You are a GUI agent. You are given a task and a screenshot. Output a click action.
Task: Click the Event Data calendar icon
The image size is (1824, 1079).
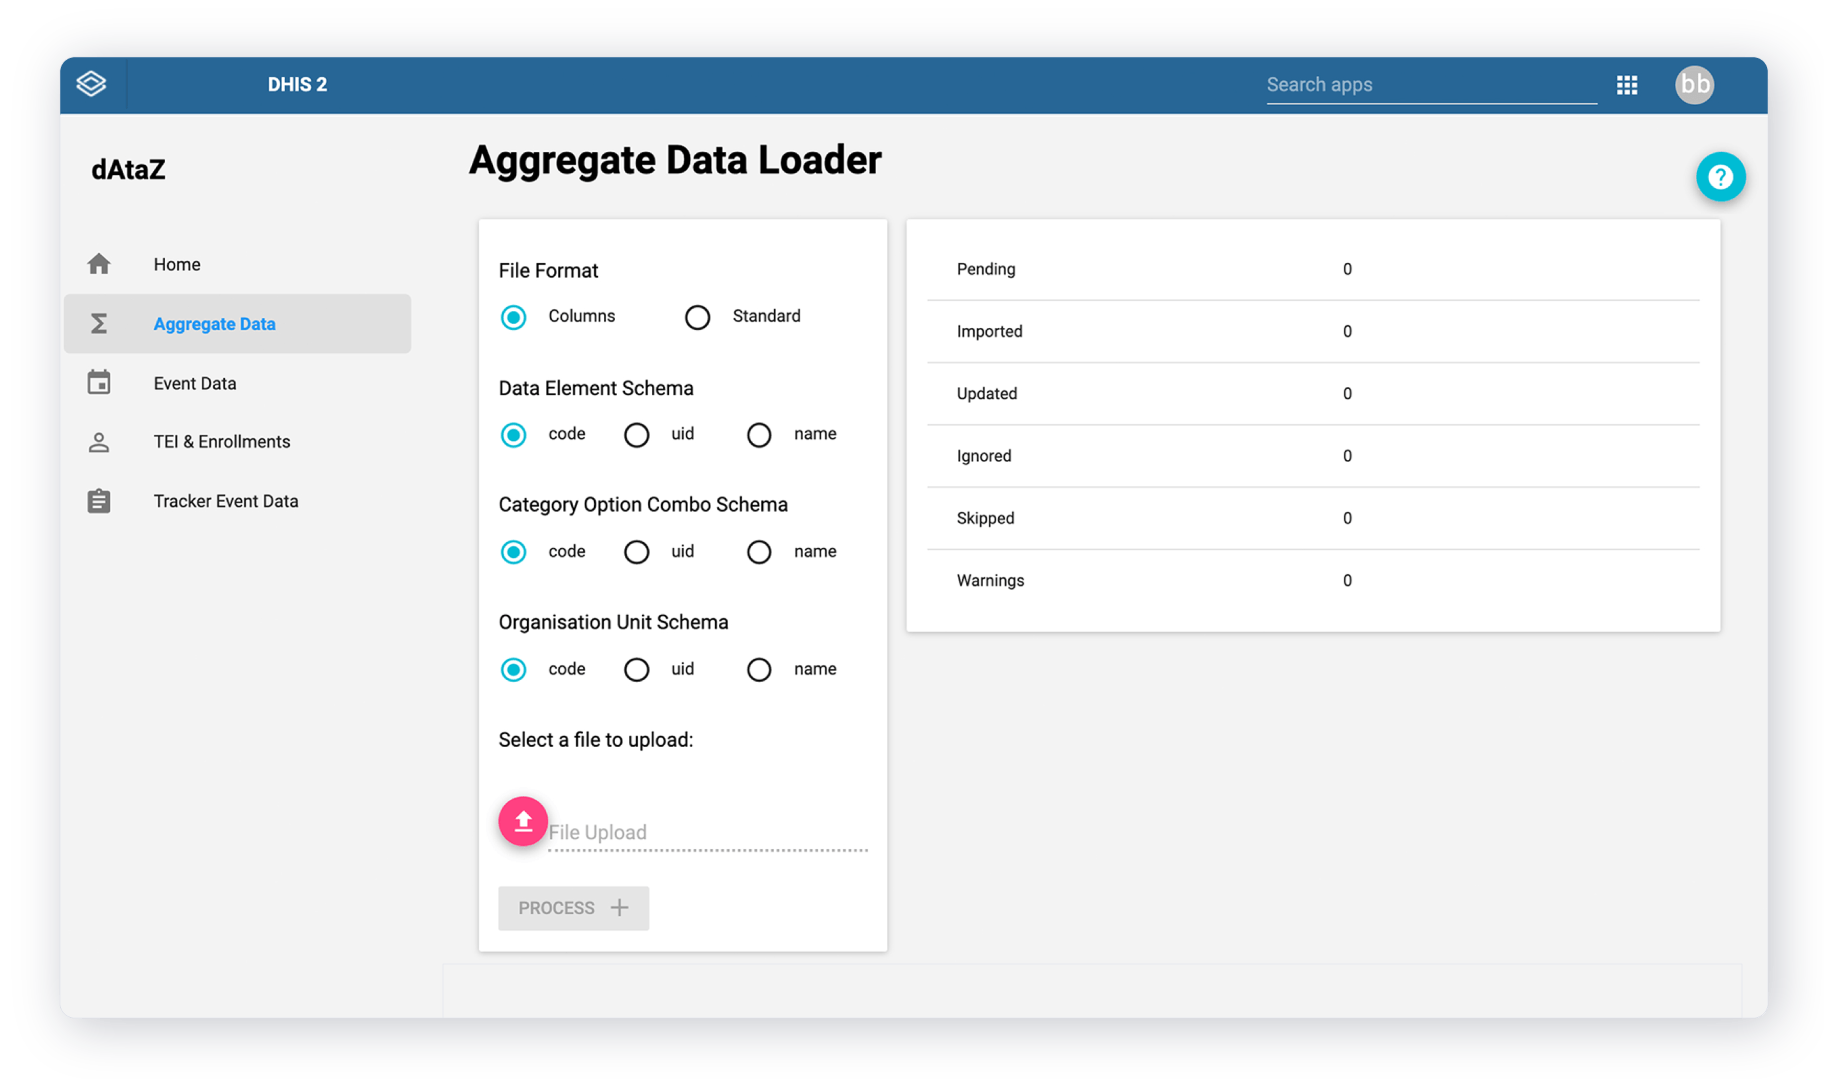pyautogui.click(x=98, y=382)
